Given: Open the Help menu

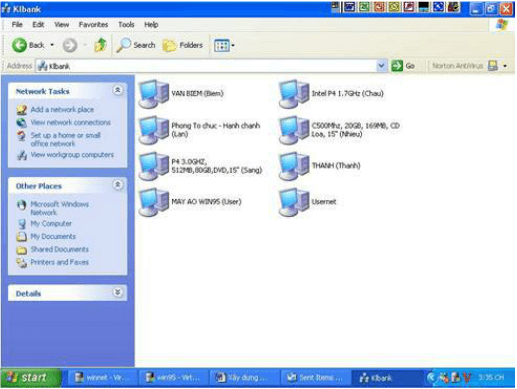Looking at the screenshot, I should coord(151,24).
